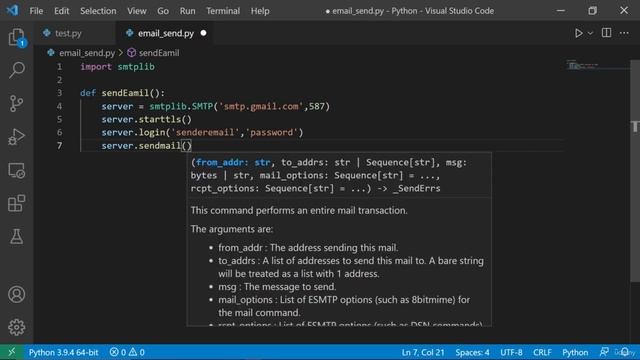Restore down the VS Code window
This screenshot has width=640, height=360.
pos(592,11)
